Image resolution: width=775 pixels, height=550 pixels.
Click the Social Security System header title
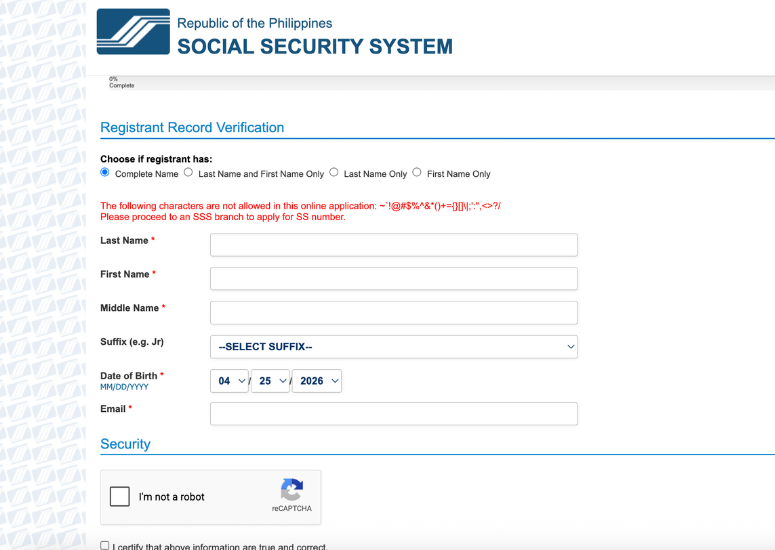315,46
